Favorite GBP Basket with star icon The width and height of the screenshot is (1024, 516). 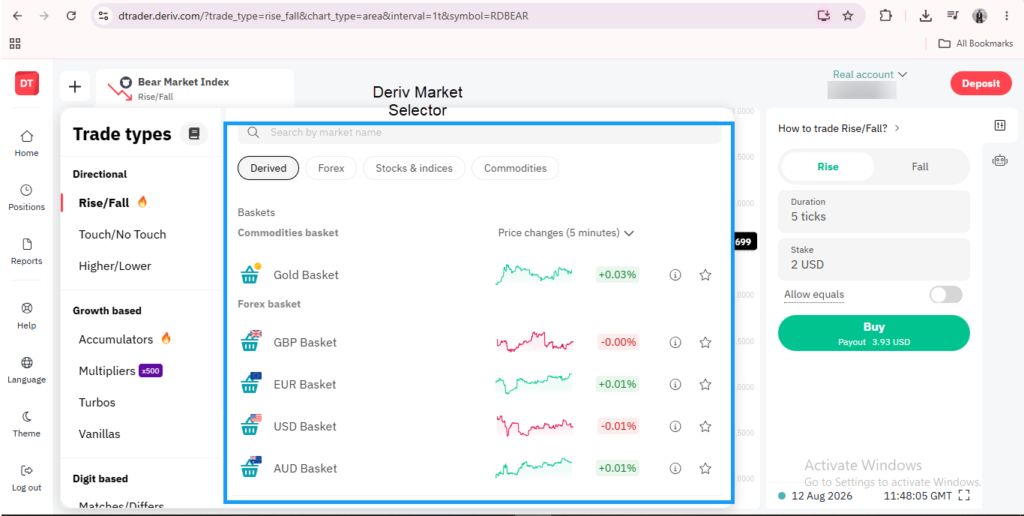point(705,342)
